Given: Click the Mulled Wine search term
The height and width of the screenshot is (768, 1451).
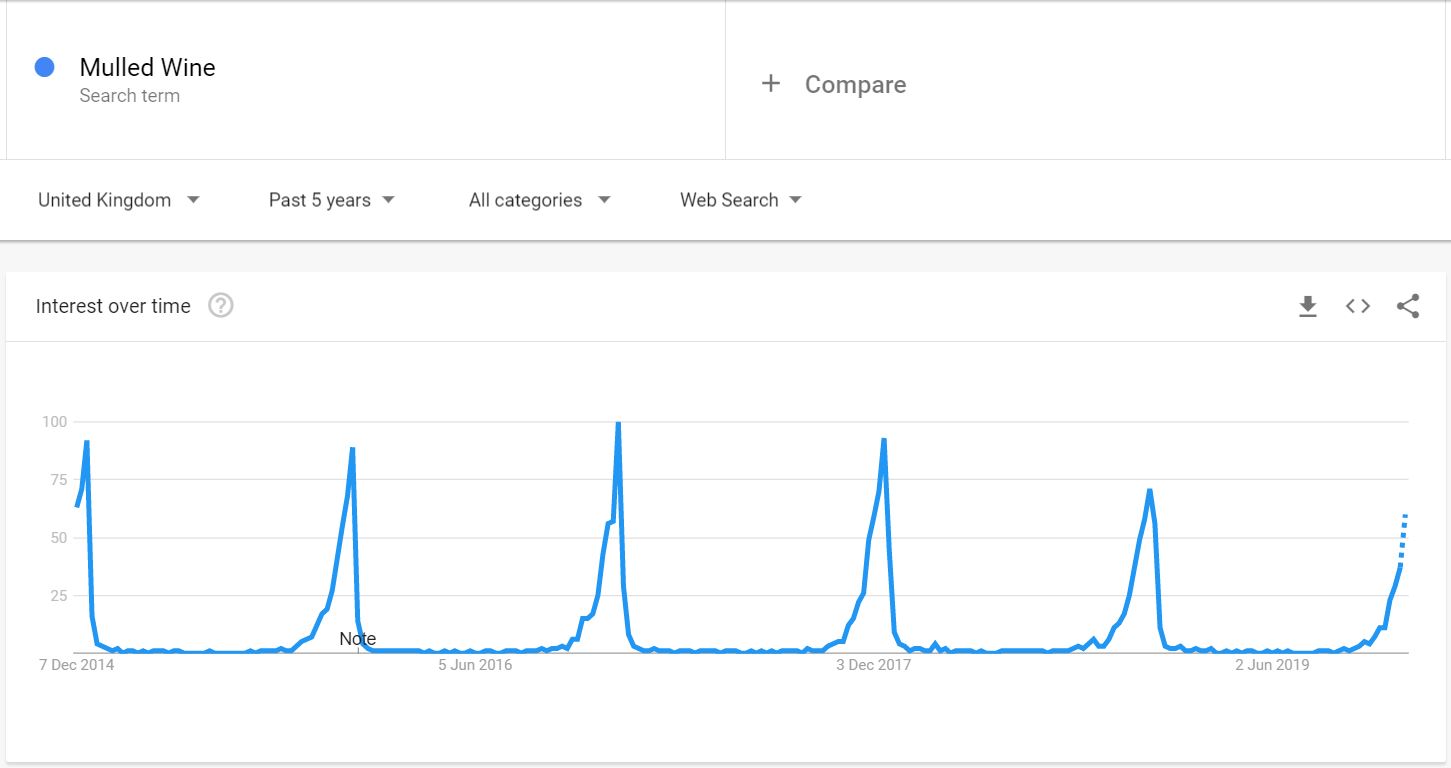Looking at the screenshot, I should [x=147, y=67].
